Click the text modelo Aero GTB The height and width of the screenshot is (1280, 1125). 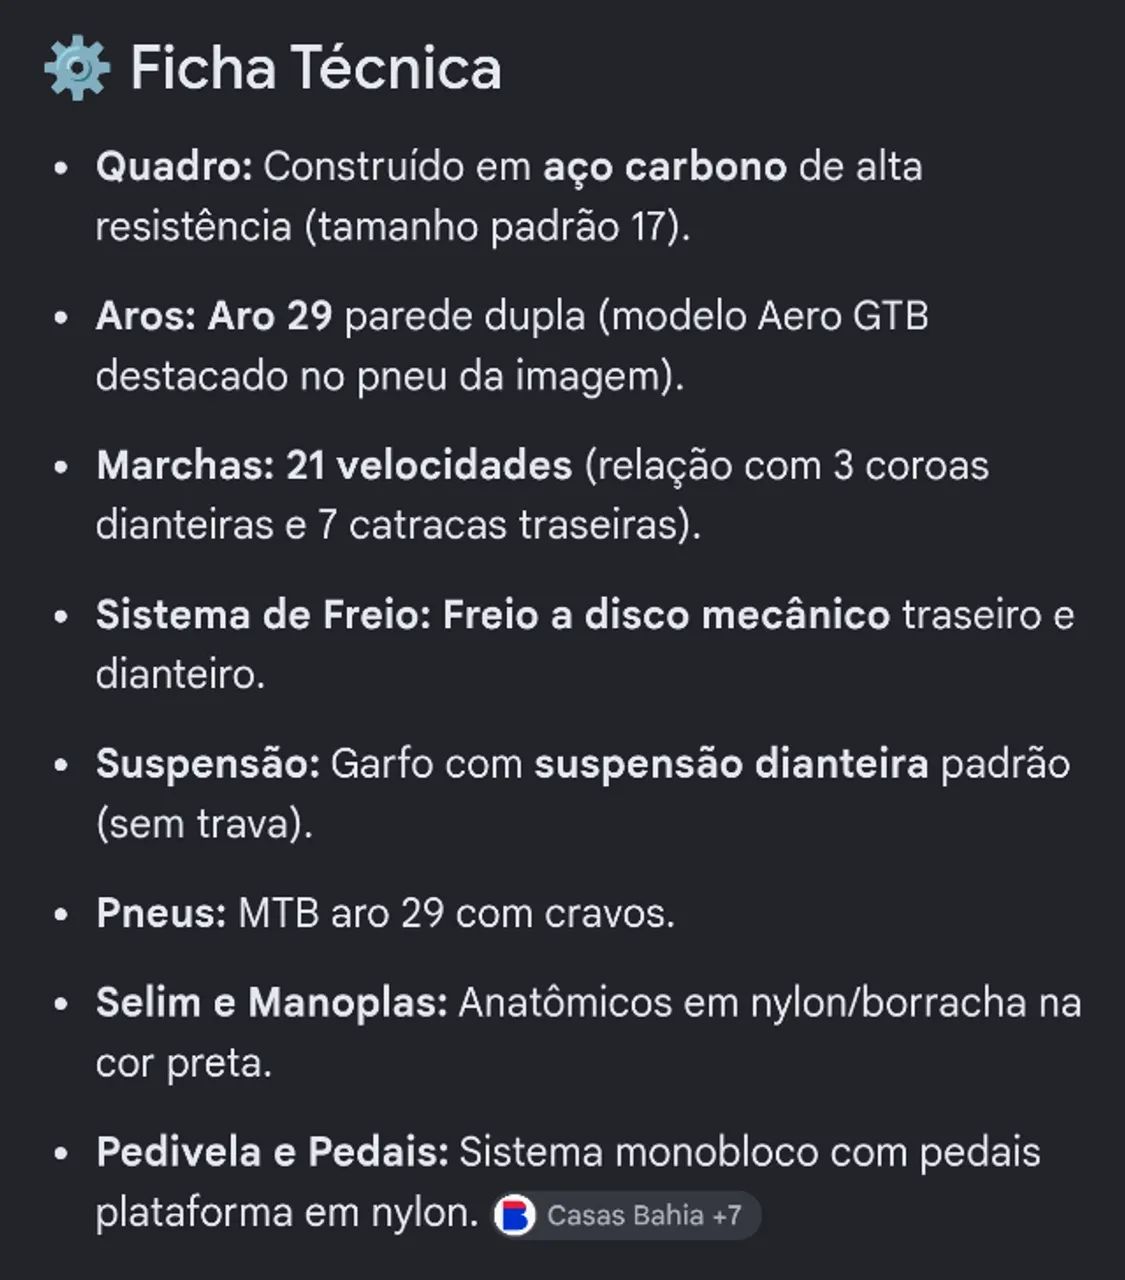pyautogui.click(x=769, y=316)
